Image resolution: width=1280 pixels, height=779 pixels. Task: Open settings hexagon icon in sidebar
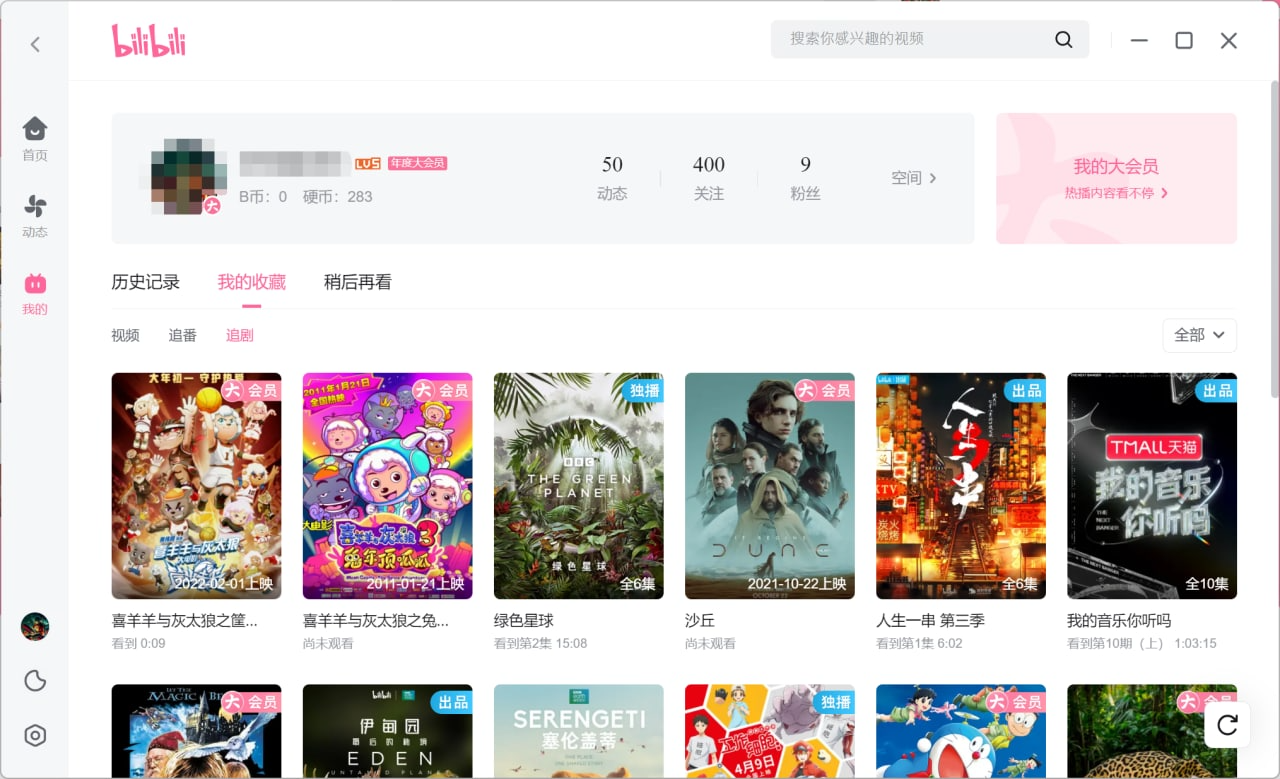pos(35,736)
